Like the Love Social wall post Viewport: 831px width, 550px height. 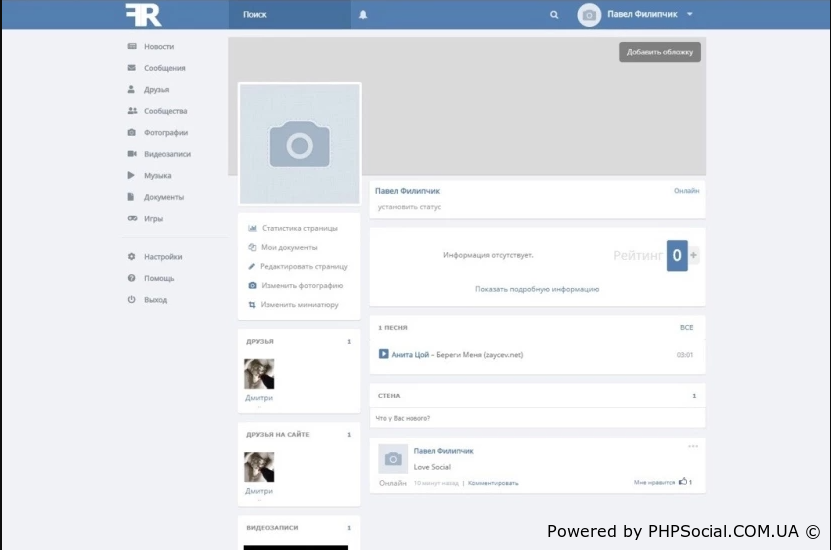click(683, 482)
